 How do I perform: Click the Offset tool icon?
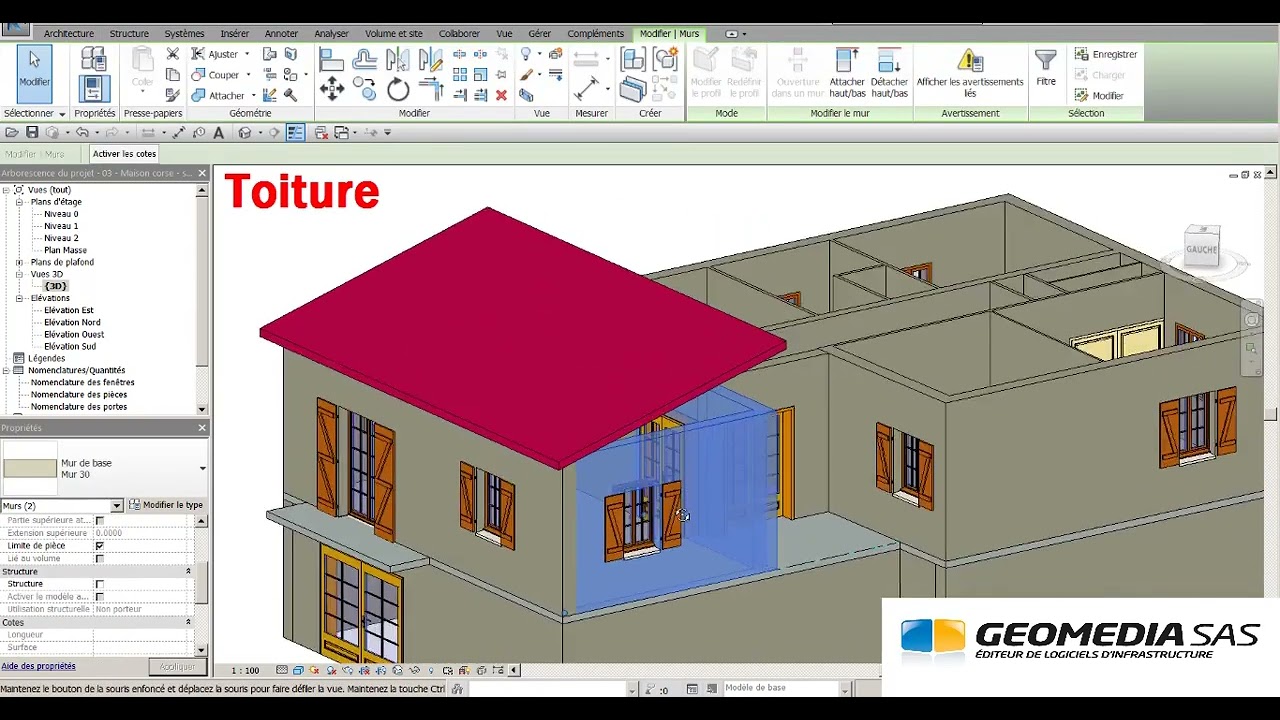pyautogui.click(x=365, y=59)
